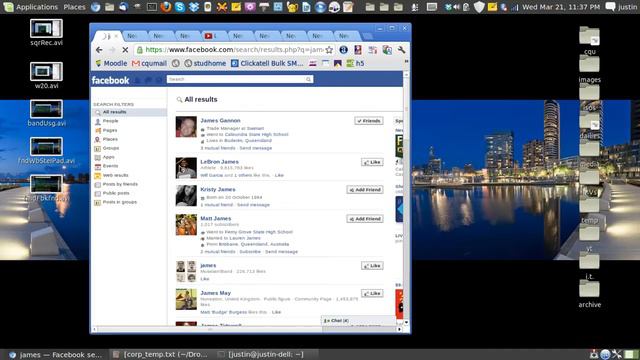Select All results filter
This screenshot has height=360, width=640.
(x=129, y=112)
